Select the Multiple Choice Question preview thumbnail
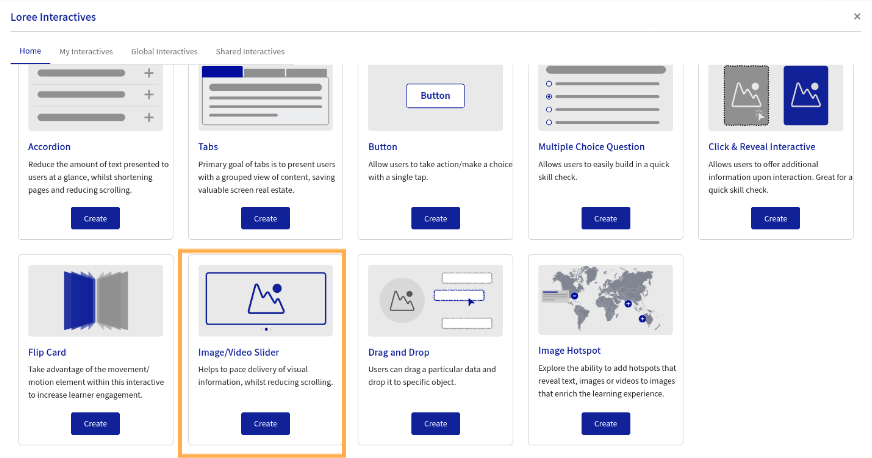The image size is (872, 458). 606,98
